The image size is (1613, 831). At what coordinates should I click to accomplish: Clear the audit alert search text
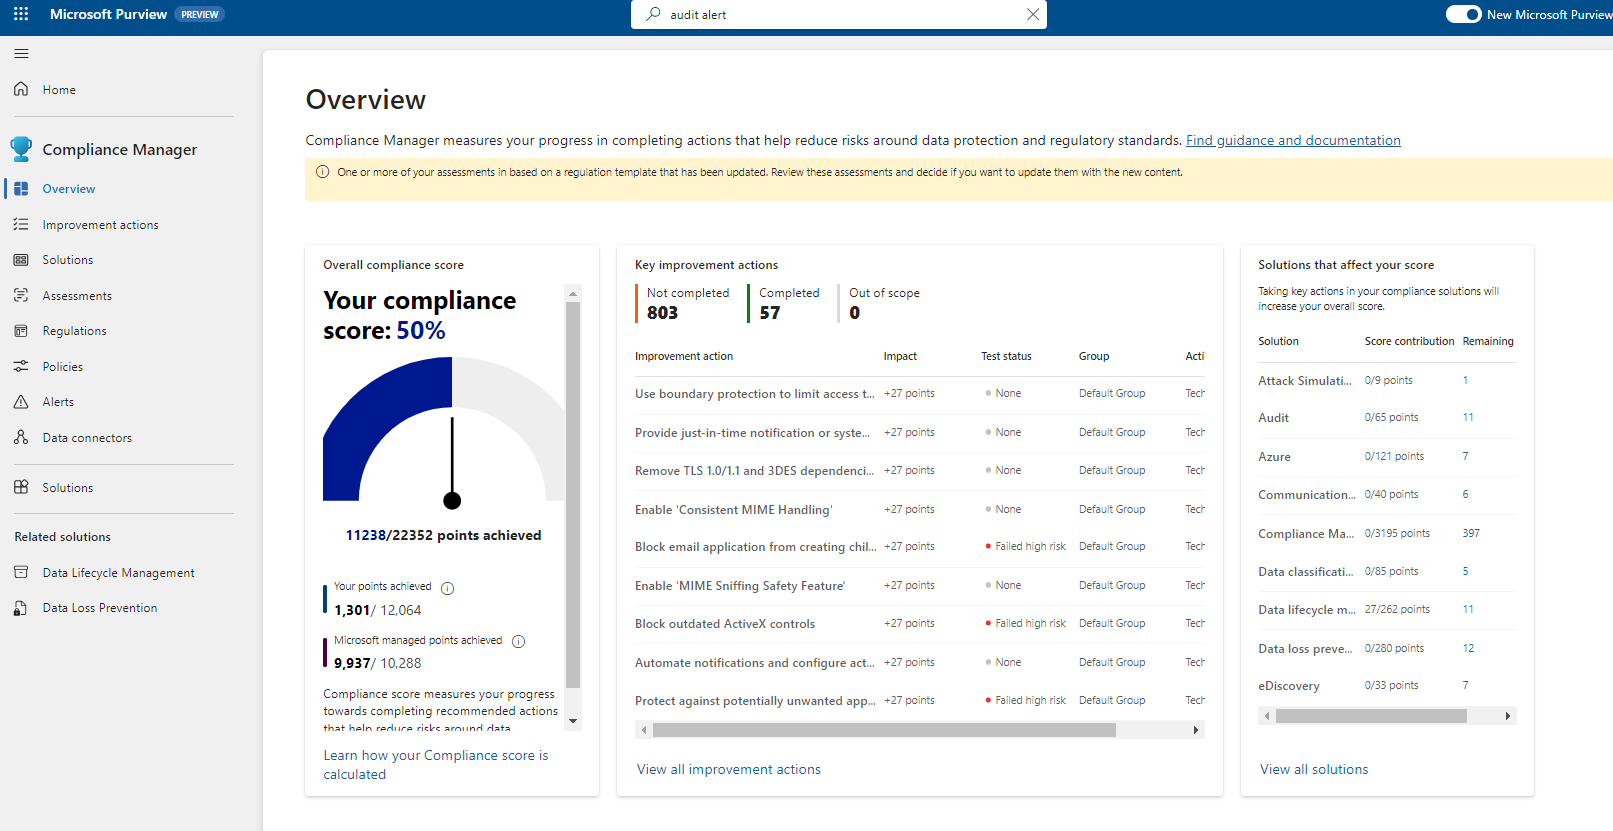pos(1033,14)
